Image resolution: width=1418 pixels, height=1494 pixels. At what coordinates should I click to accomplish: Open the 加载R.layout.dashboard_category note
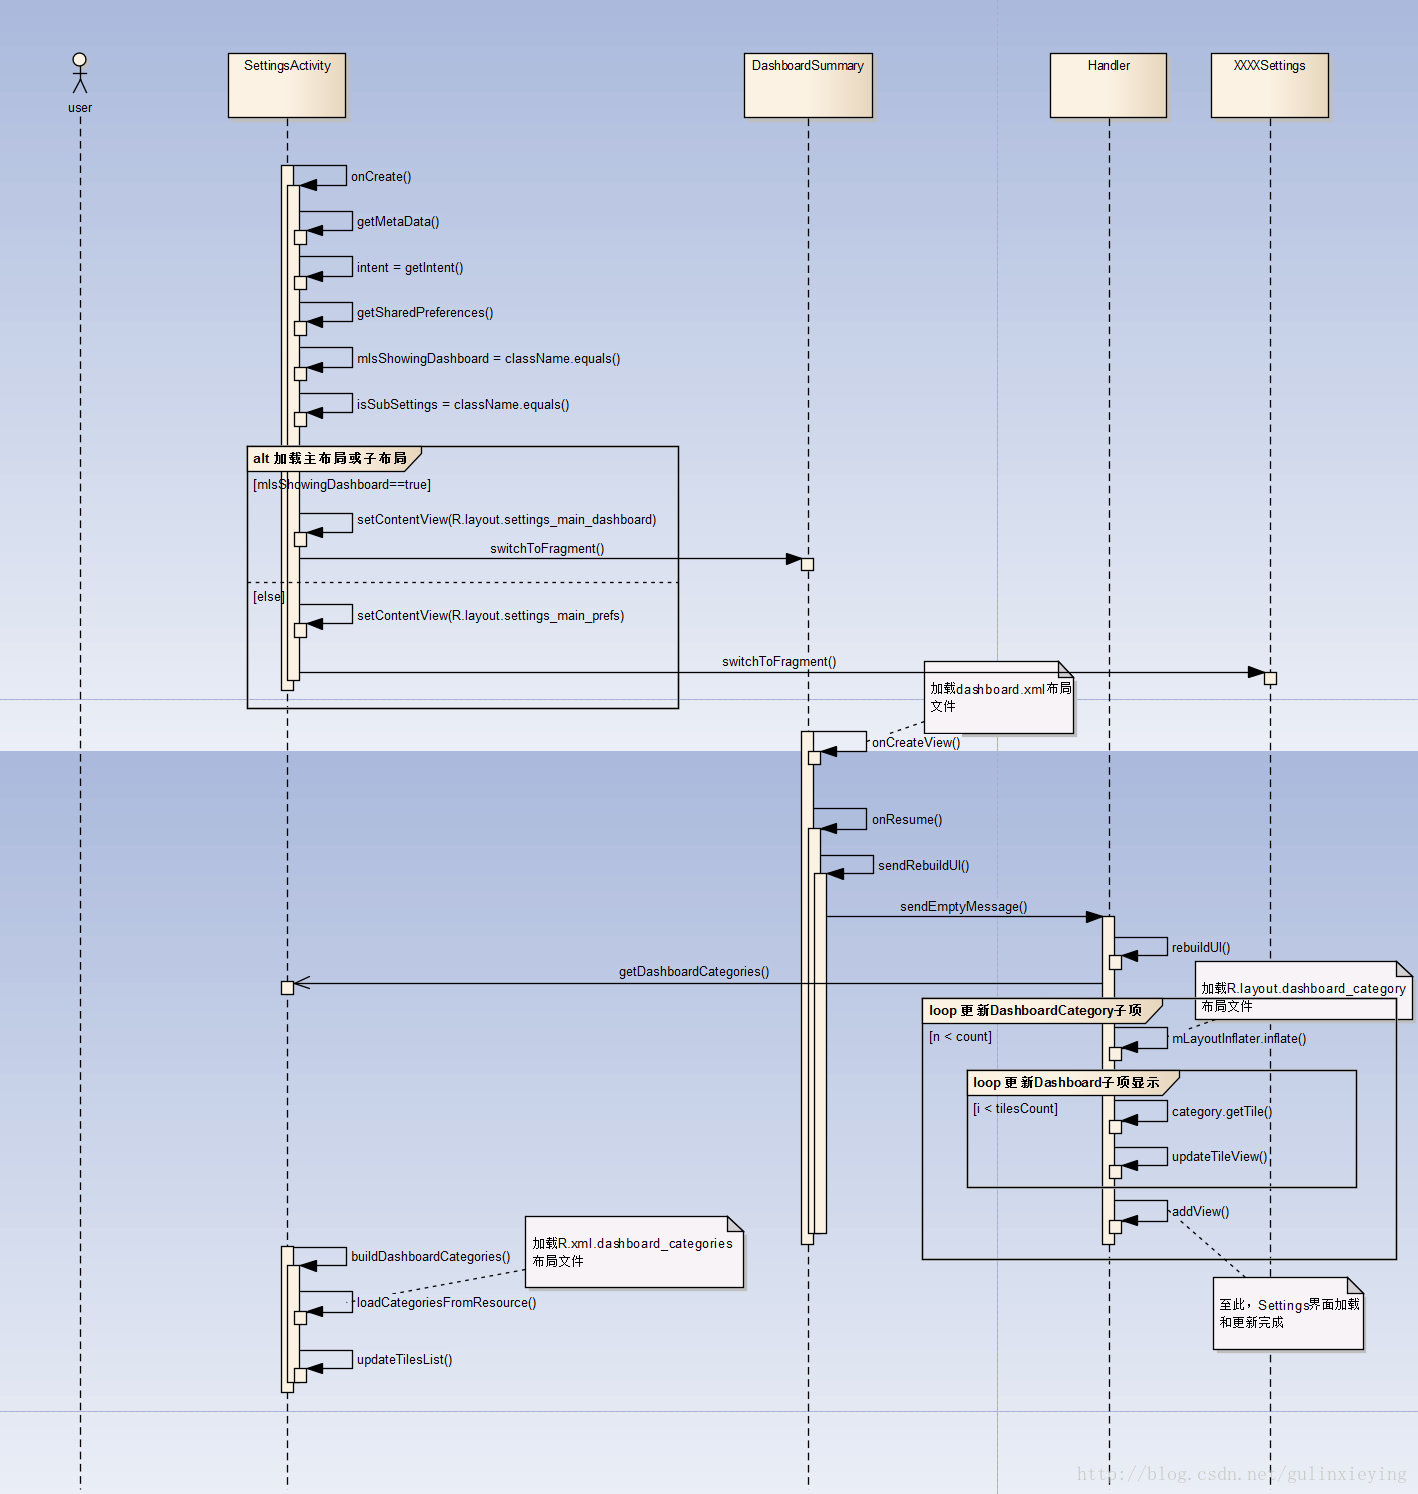tap(1304, 991)
